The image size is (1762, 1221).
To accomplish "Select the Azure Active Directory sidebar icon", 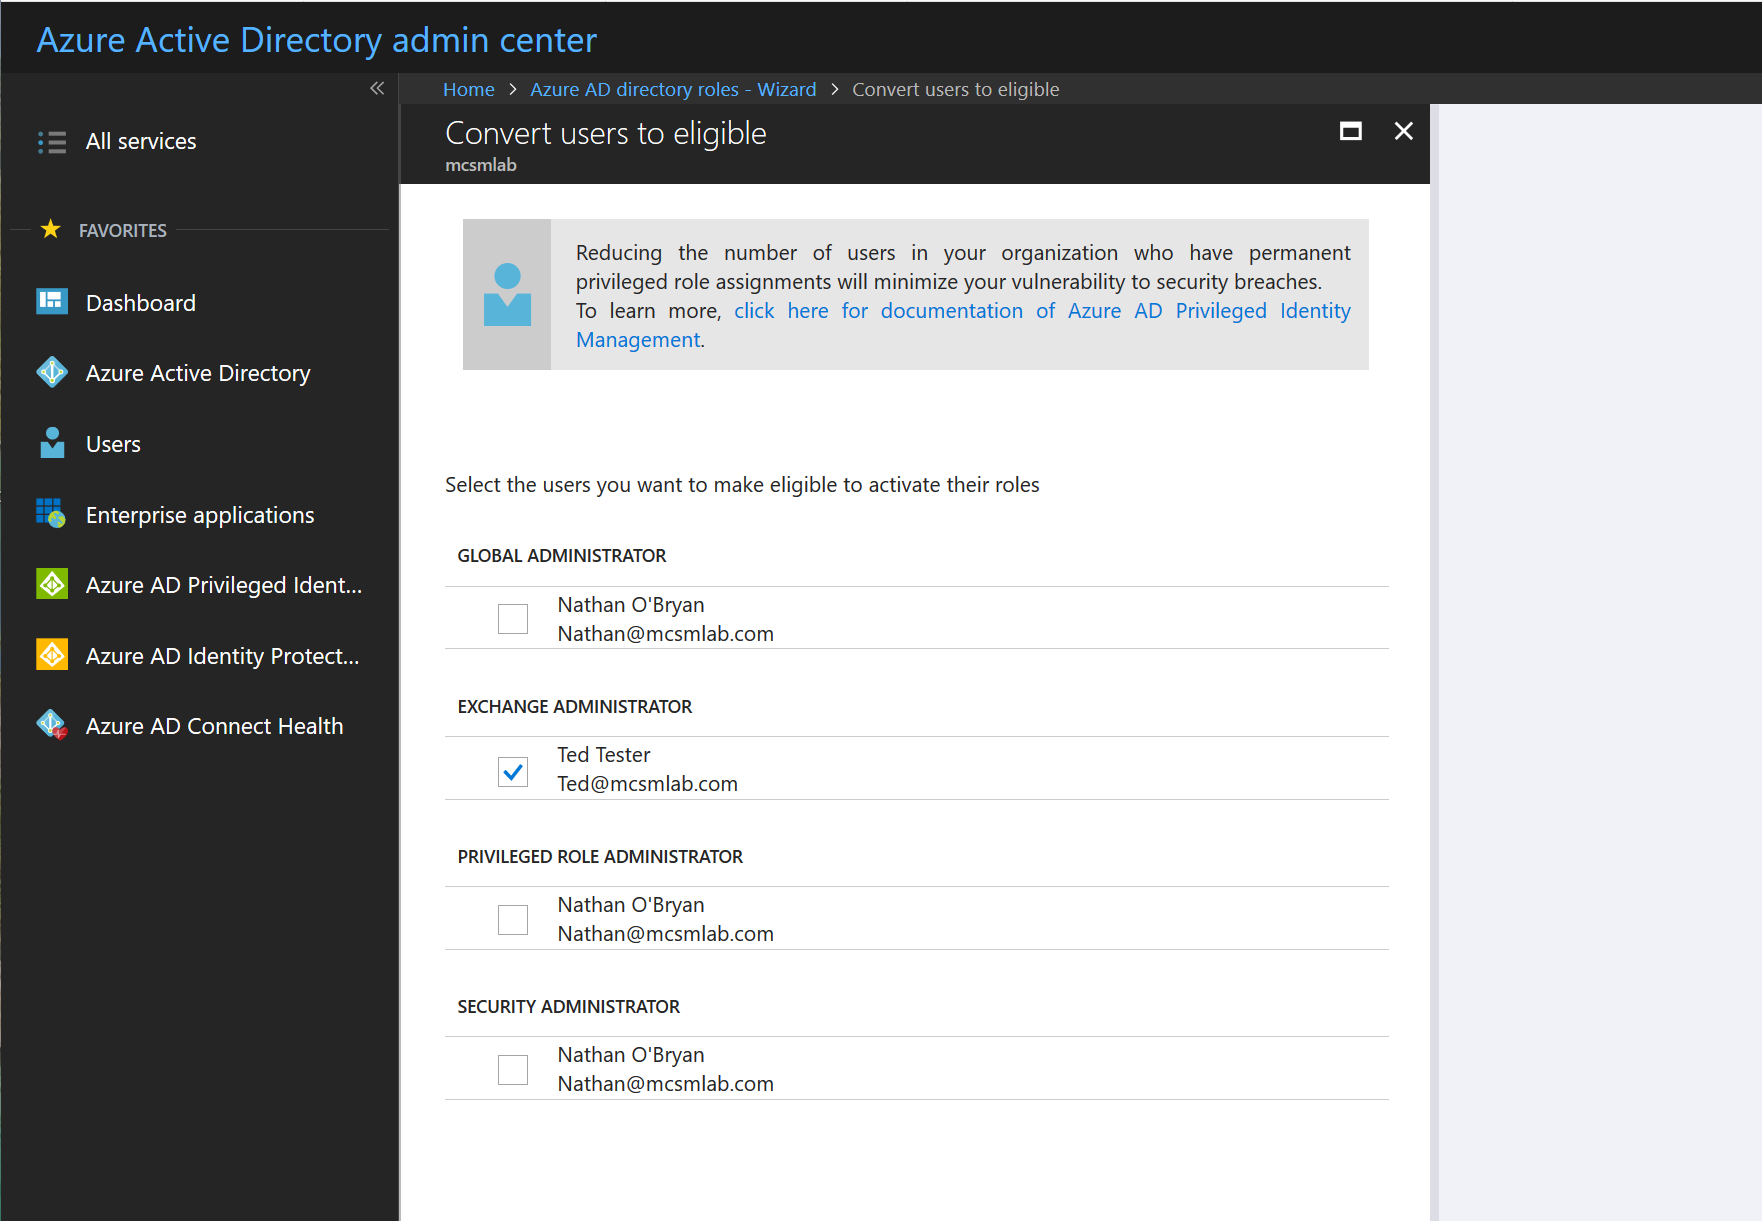I will [x=51, y=372].
